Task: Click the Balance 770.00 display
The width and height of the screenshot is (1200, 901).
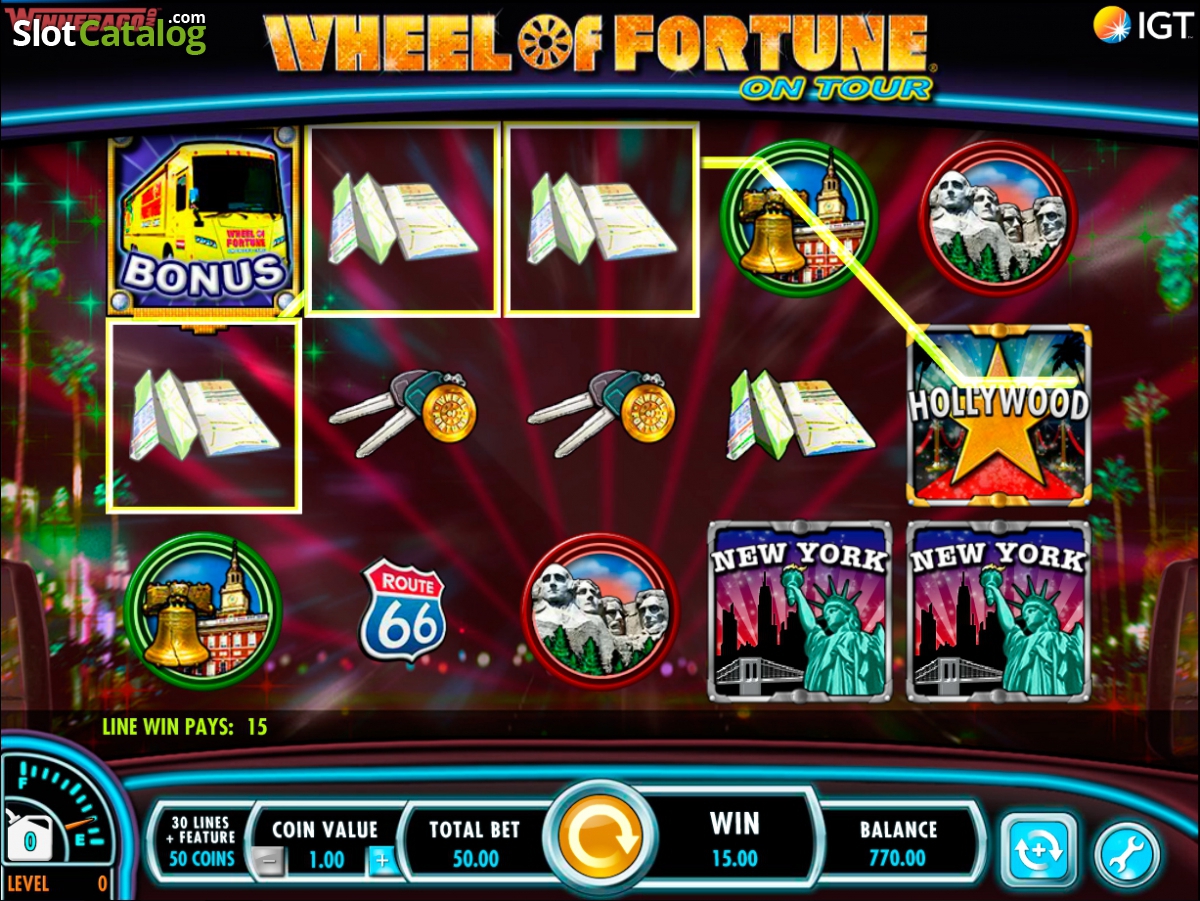Action: pyautogui.click(x=898, y=843)
